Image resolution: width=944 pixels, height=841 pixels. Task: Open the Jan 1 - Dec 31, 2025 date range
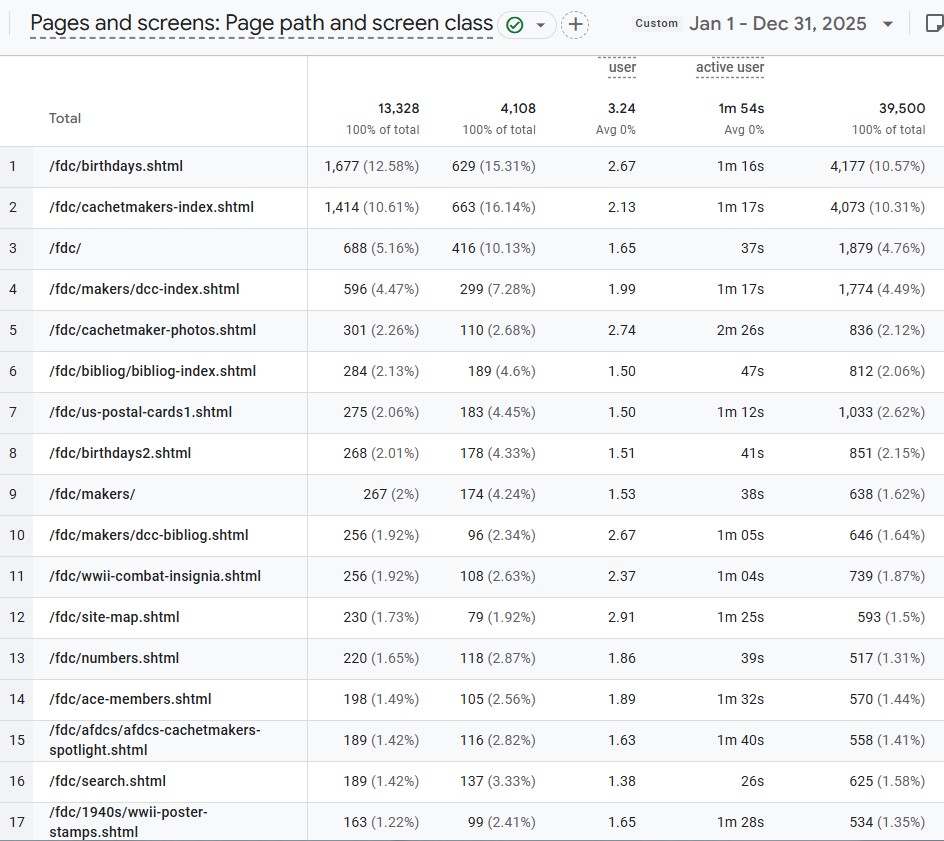tap(777, 24)
